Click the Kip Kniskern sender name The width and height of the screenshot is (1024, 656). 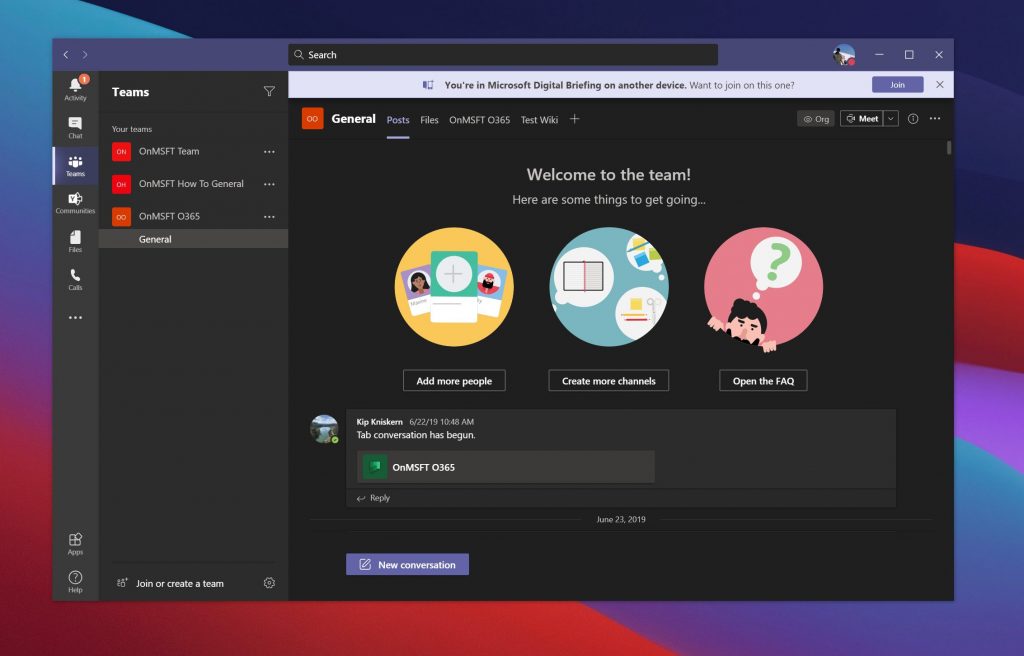click(379, 422)
